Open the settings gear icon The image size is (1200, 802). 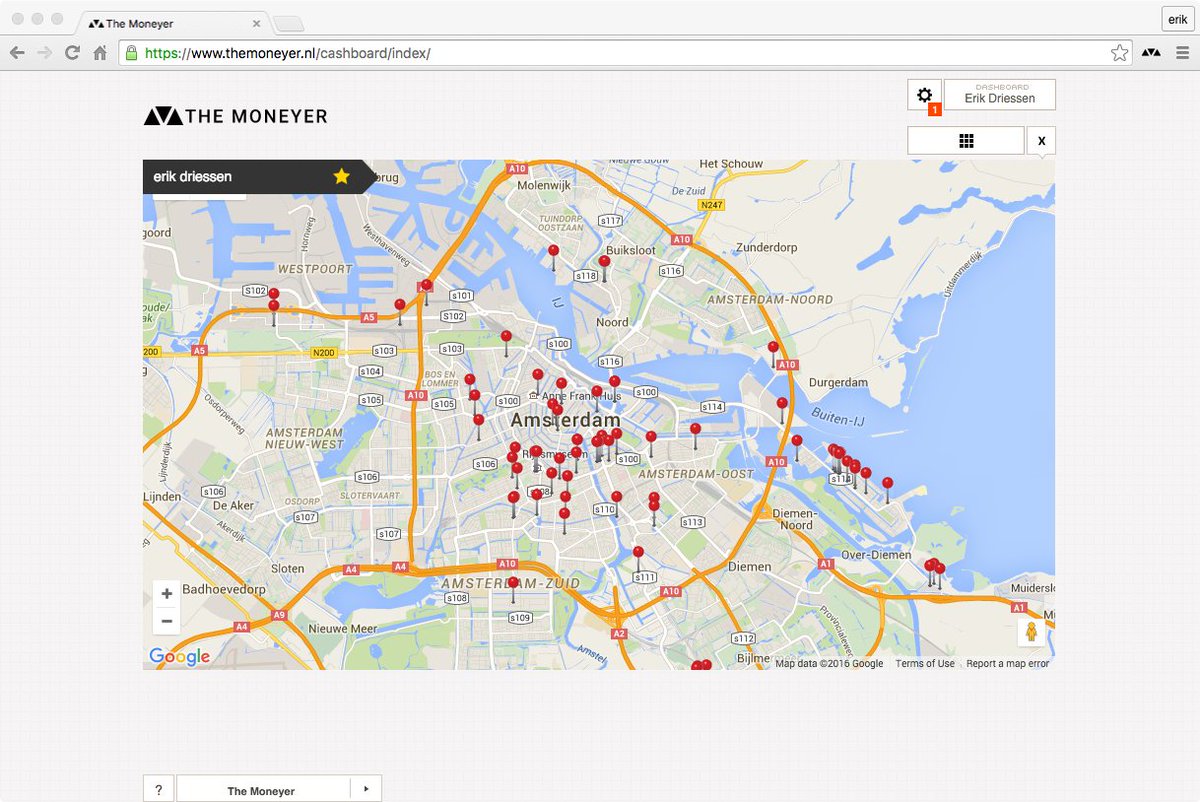[924, 94]
